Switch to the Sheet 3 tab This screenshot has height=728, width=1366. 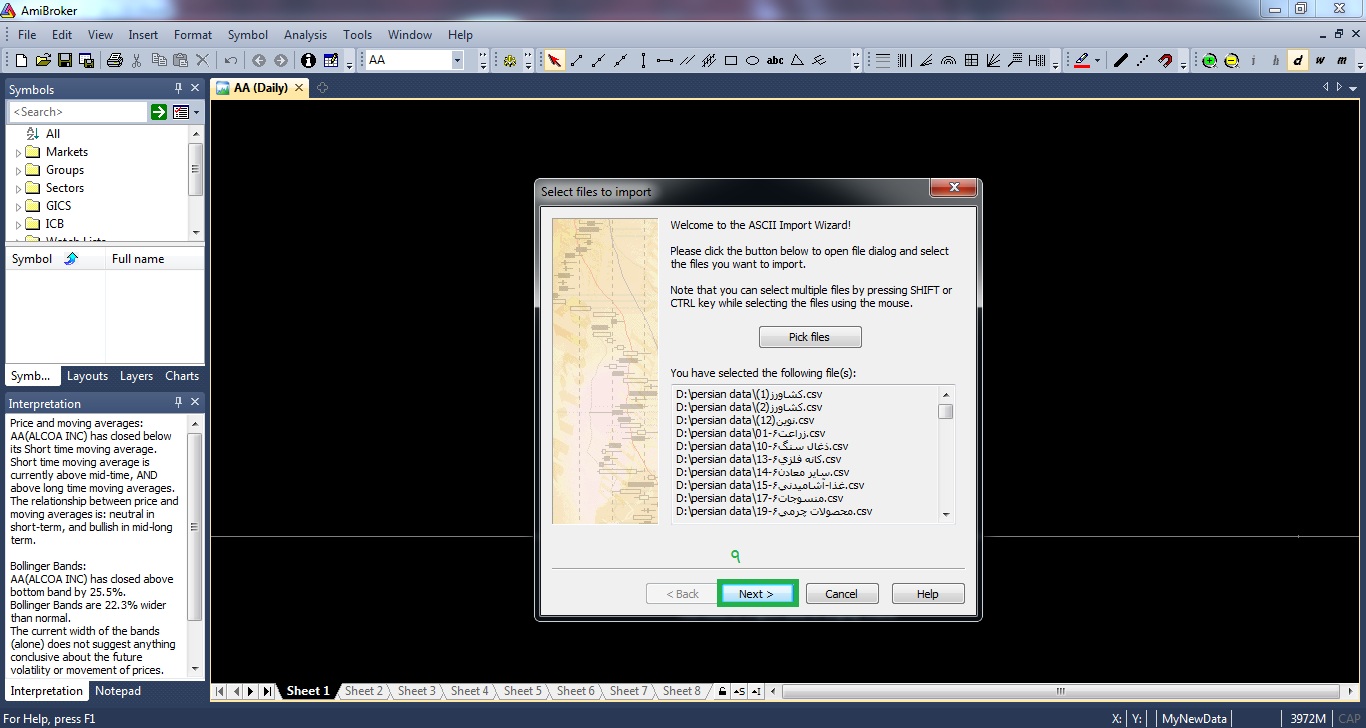(416, 691)
